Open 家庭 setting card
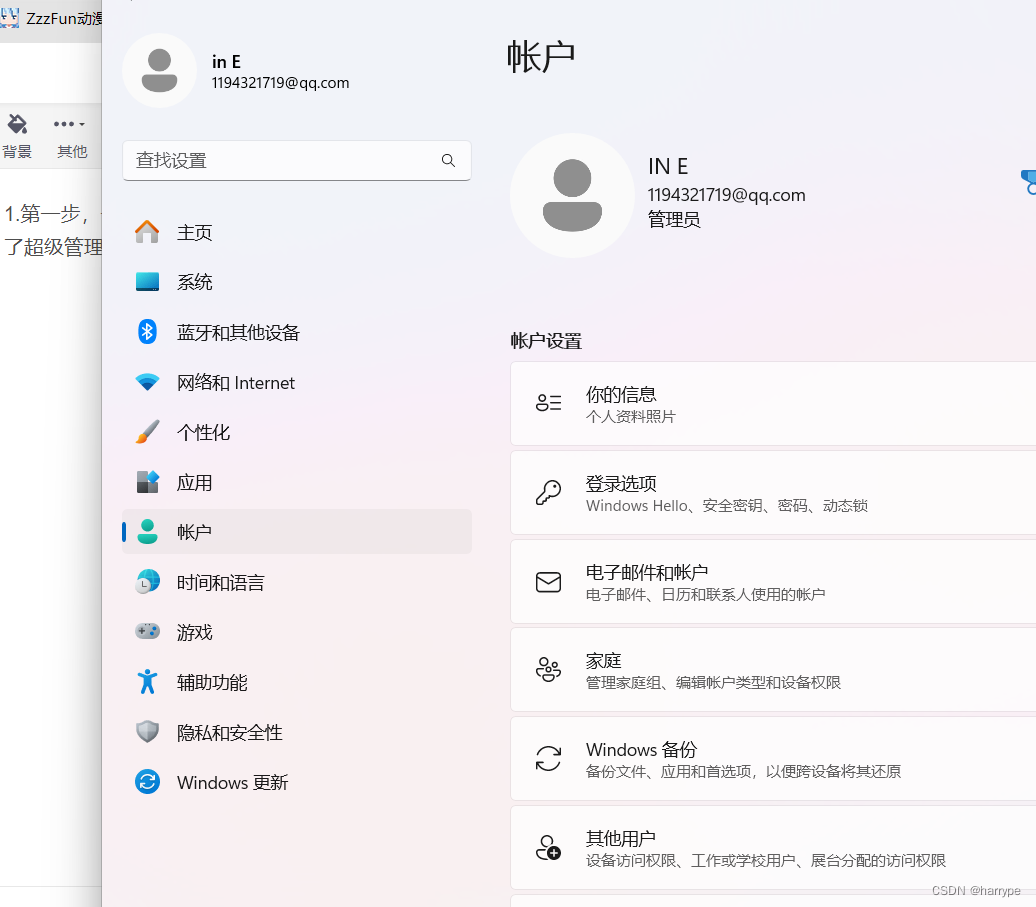 coord(773,670)
